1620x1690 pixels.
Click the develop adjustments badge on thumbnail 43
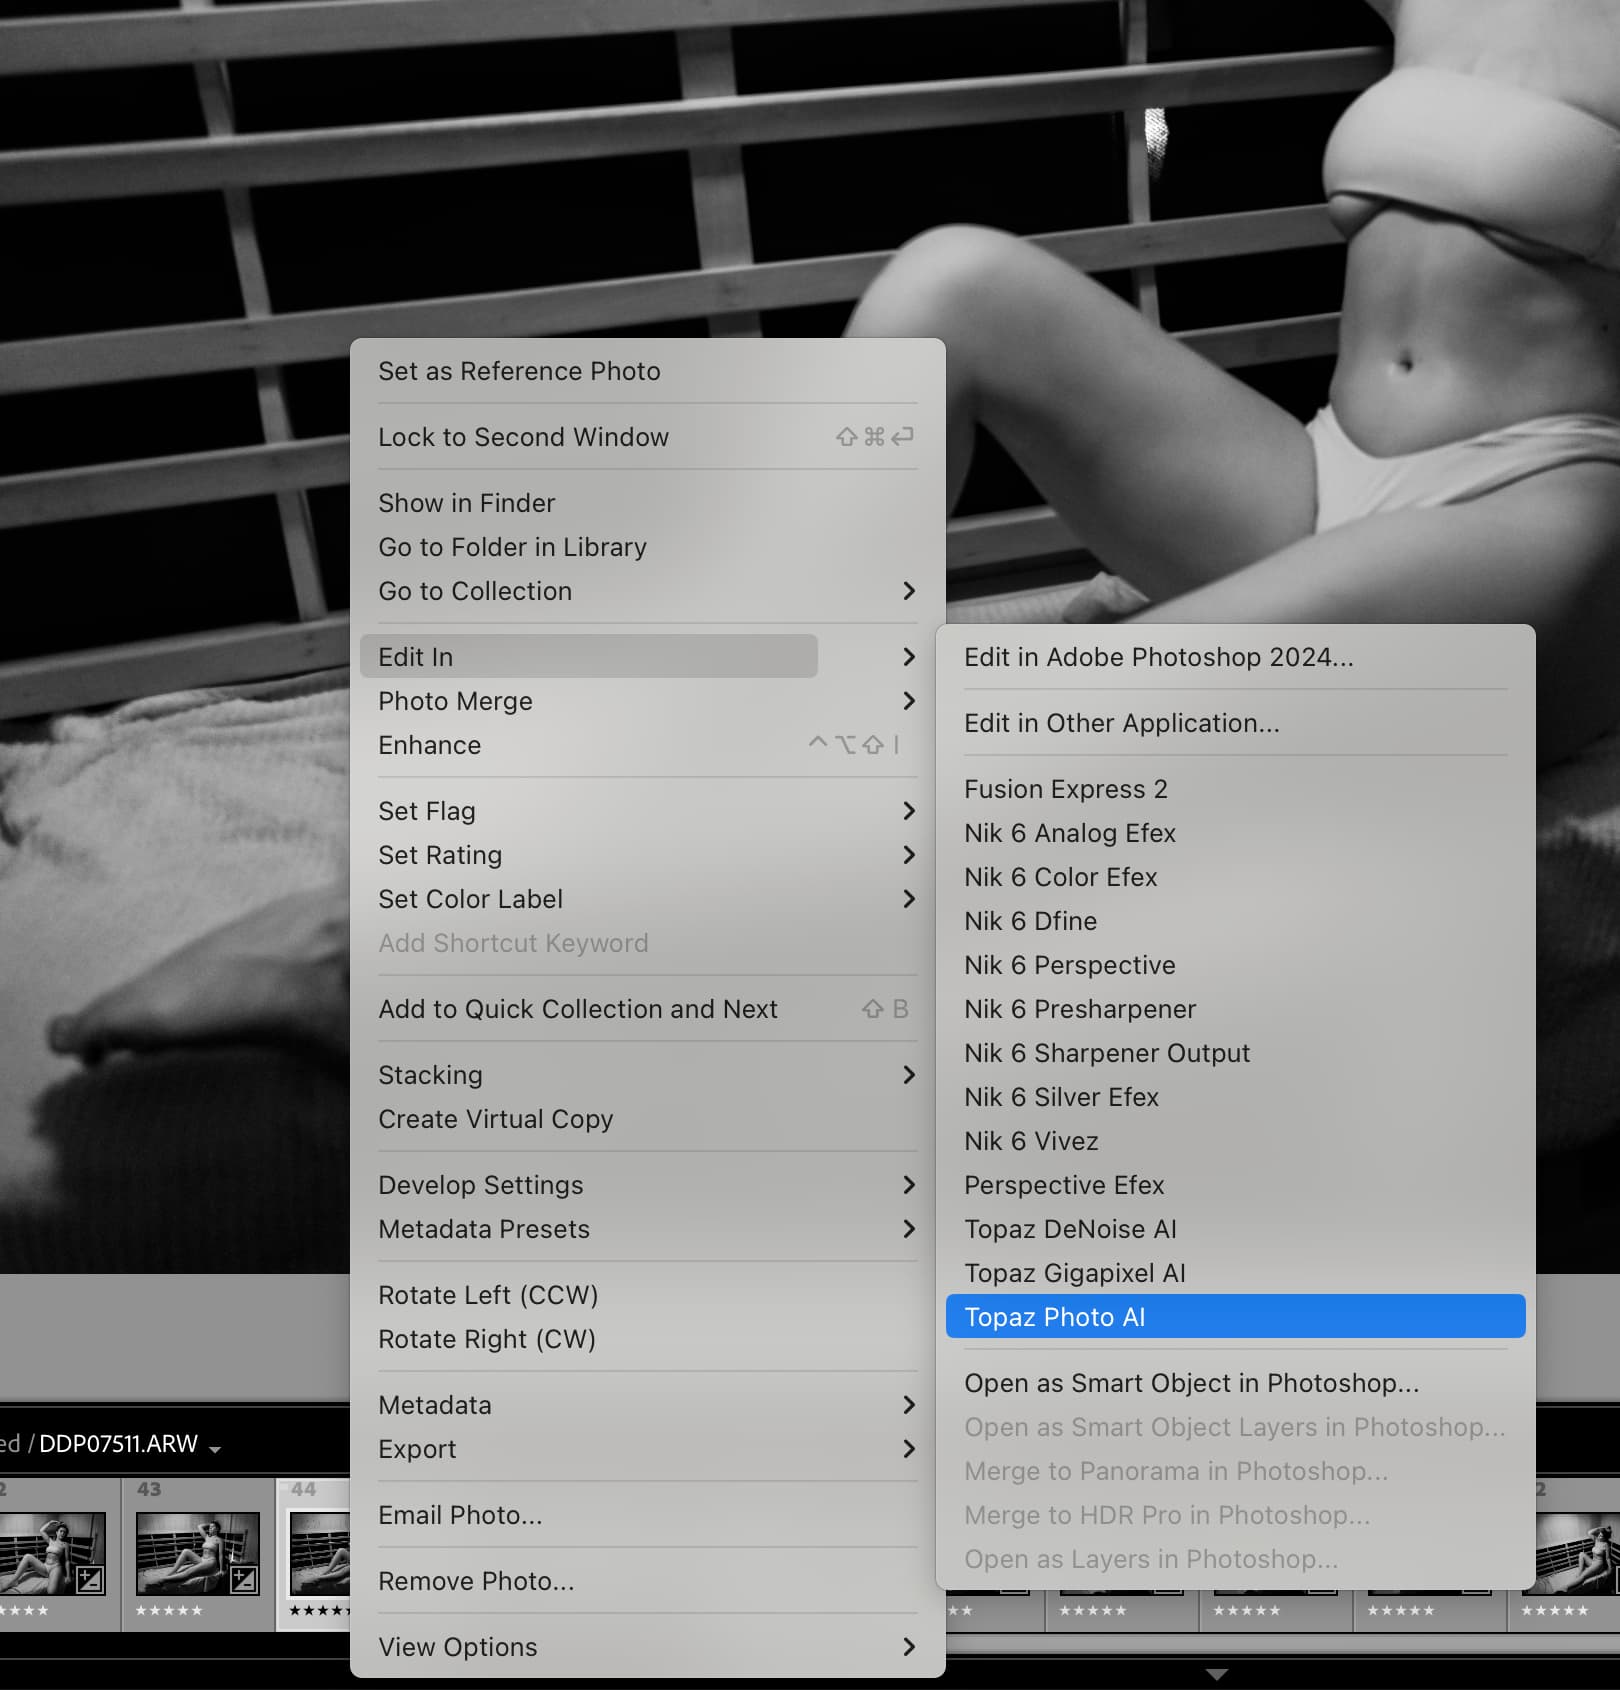(x=244, y=1580)
